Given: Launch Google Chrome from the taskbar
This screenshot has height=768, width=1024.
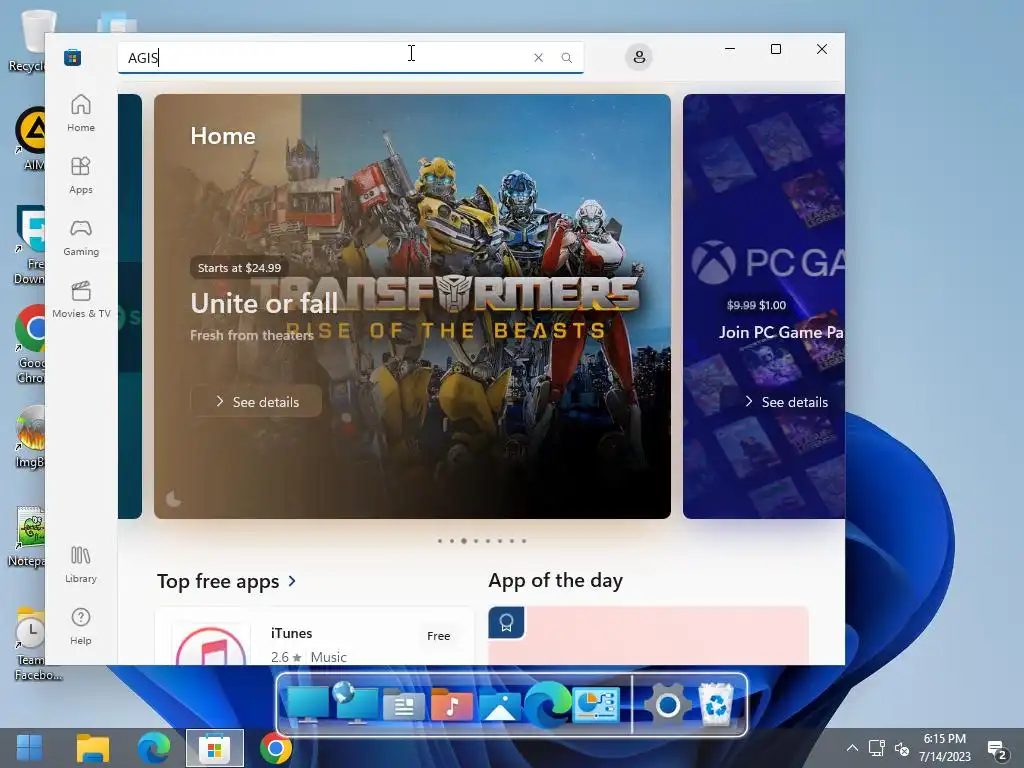Looking at the screenshot, I should coord(276,748).
